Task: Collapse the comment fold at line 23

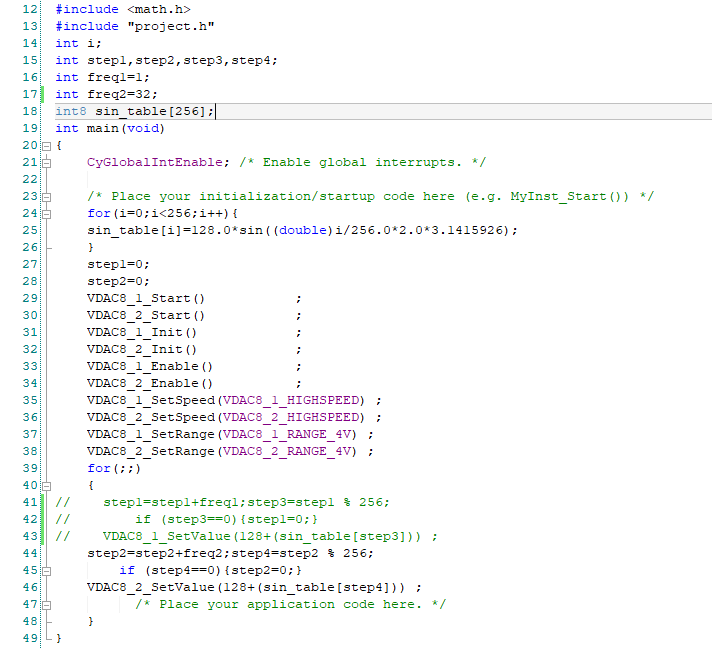Action: pos(46,197)
